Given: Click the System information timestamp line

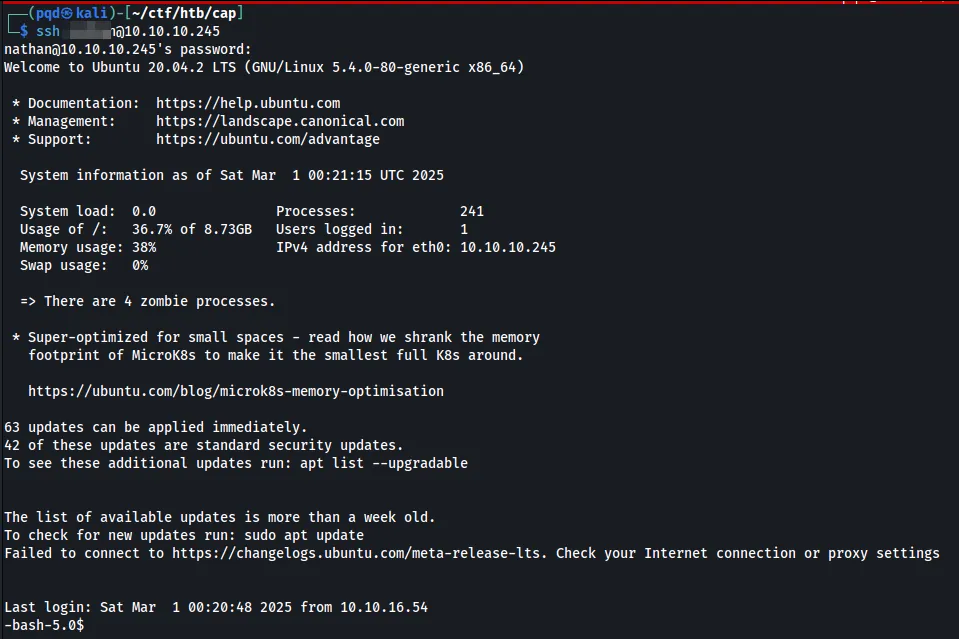Looking at the screenshot, I should point(232,175).
